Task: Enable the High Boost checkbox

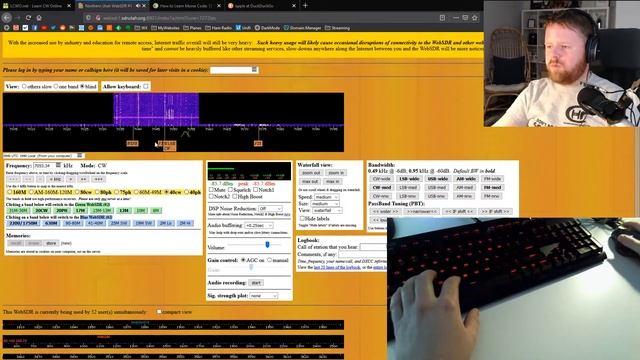Action: [x=235, y=196]
